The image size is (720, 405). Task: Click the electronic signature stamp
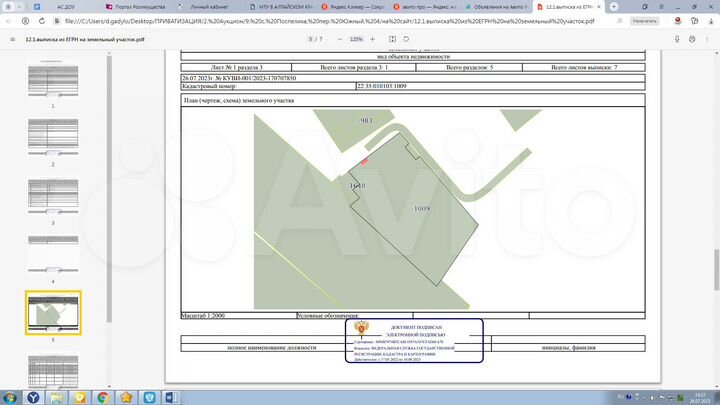click(x=414, y=341)
